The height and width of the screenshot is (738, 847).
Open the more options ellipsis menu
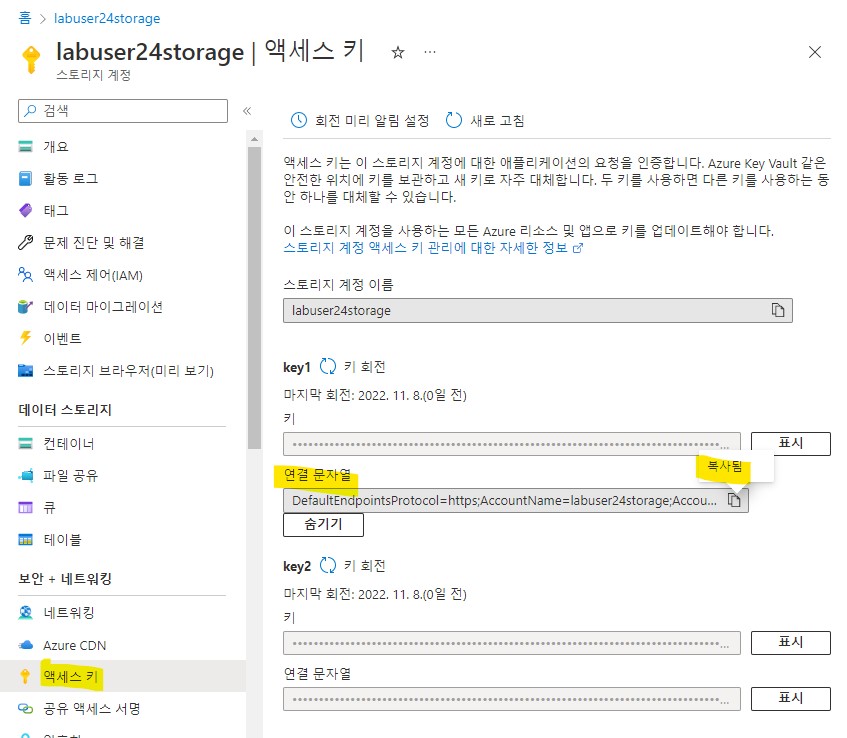[x=430, y=52]
